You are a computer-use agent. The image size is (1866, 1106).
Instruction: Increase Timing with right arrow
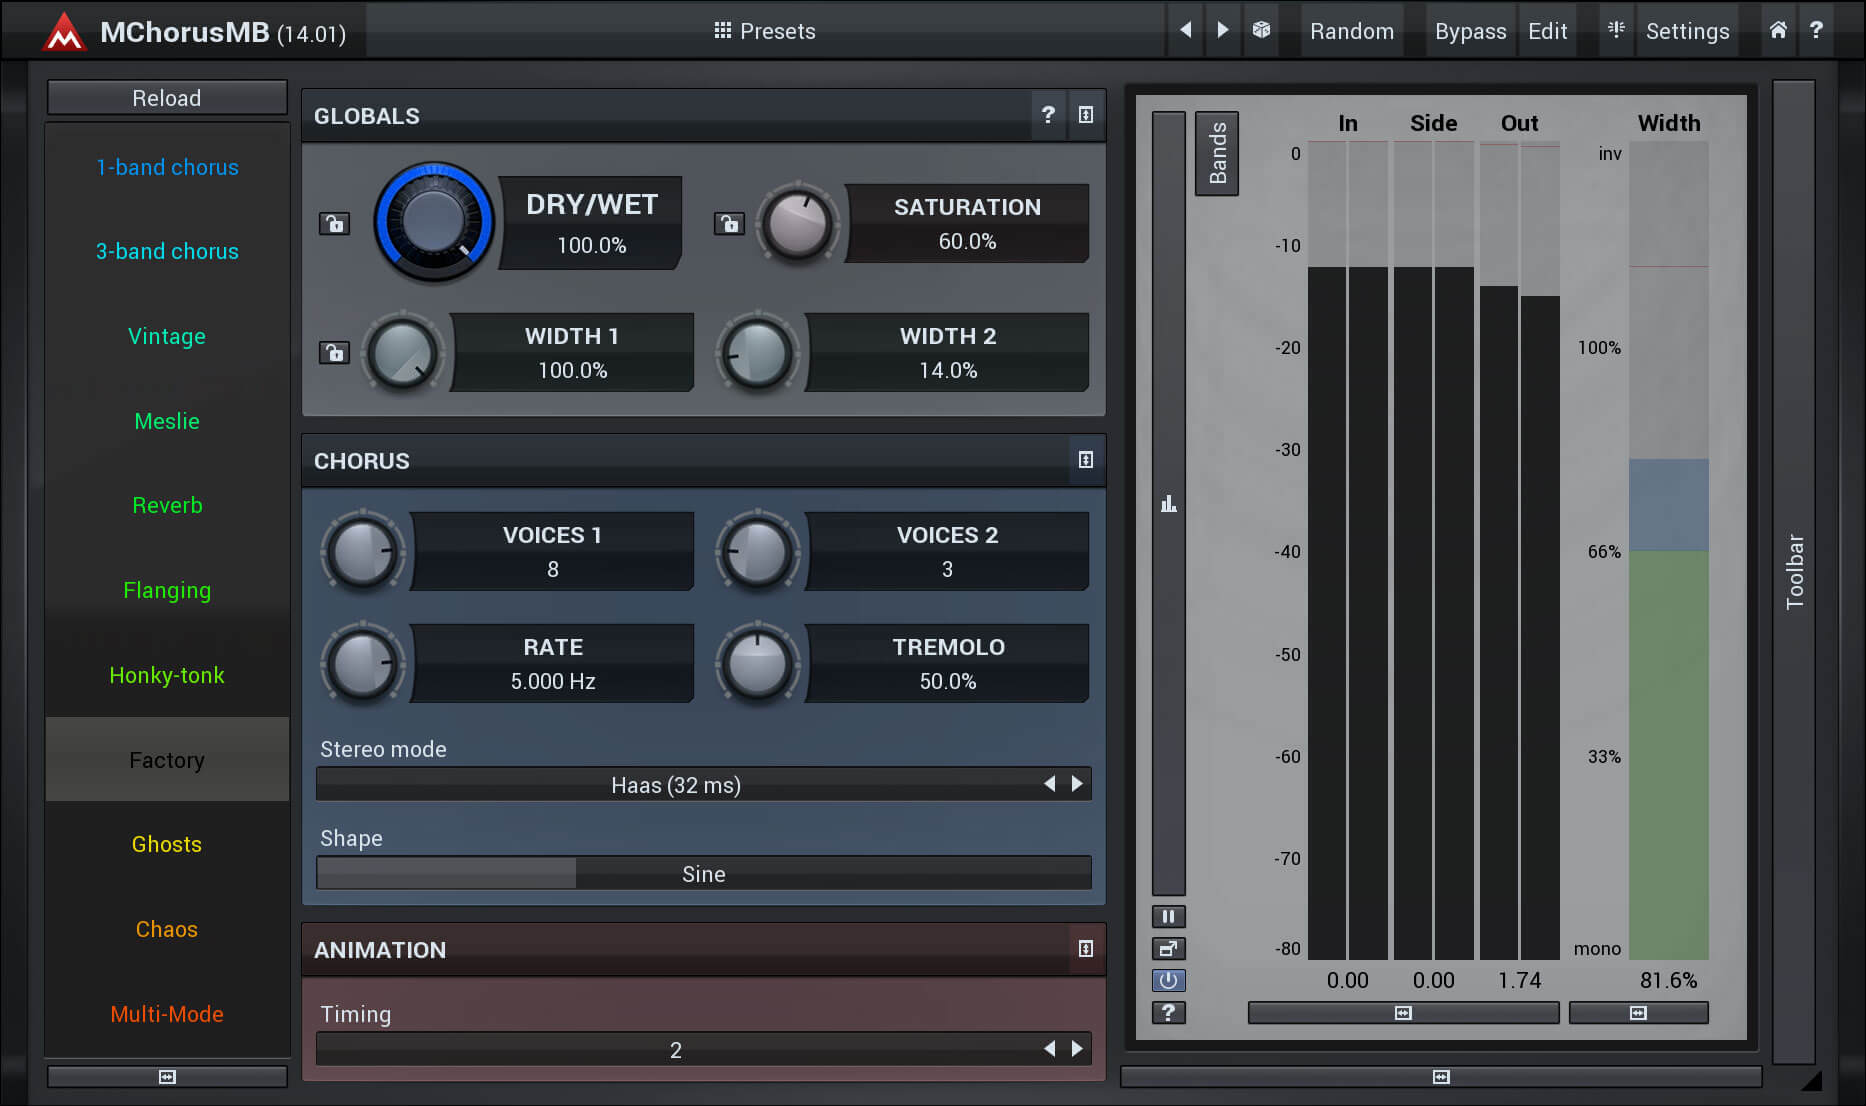click(x=1077, y=1048)
